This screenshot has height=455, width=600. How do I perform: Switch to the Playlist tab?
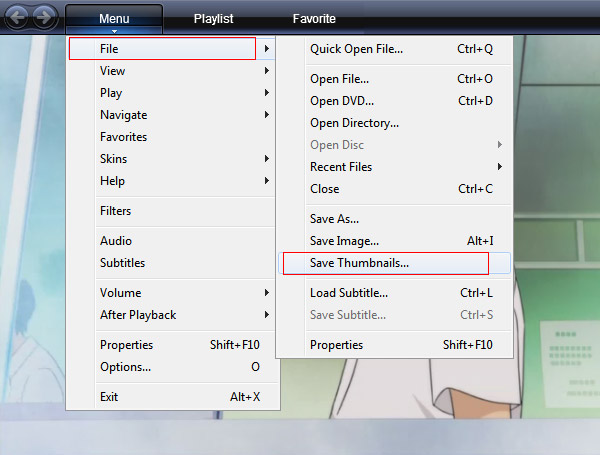(213, 19)
